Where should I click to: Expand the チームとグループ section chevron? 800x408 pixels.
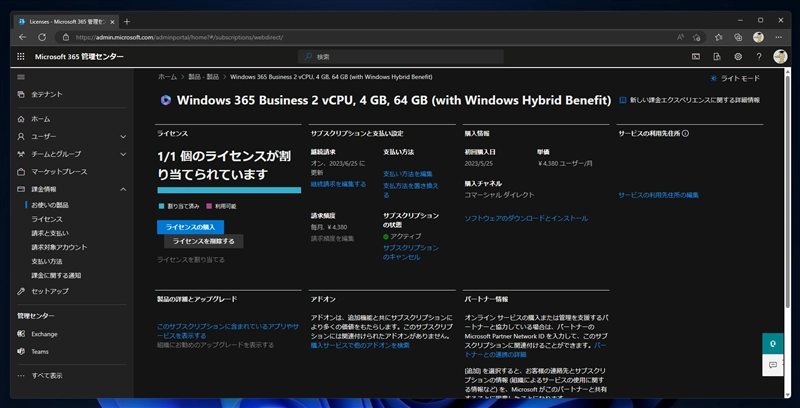(123, 154)
